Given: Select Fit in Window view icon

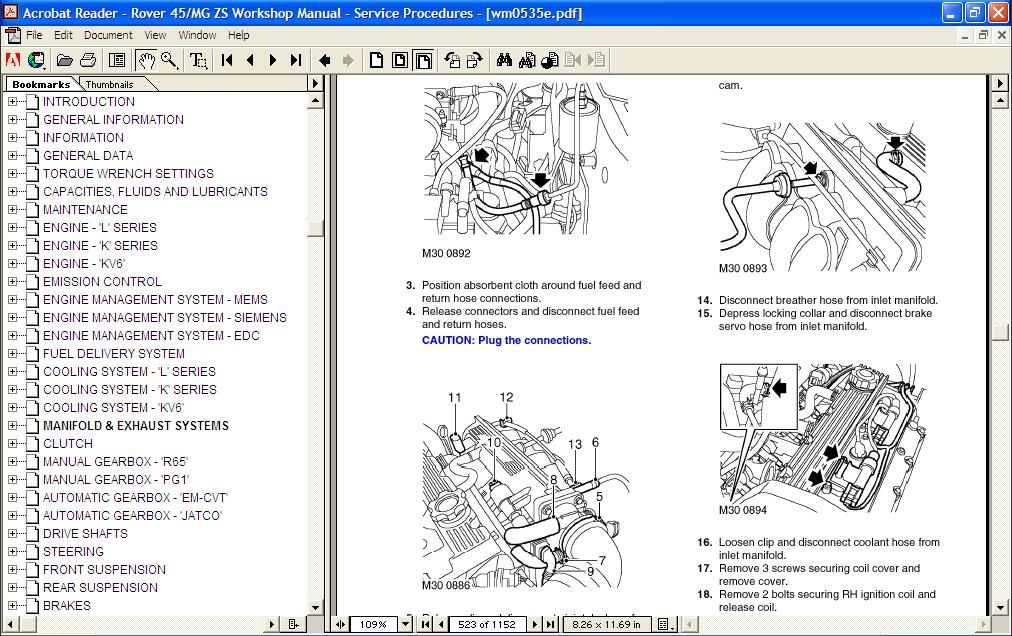Looking at the screenshot, I should 400,61.
